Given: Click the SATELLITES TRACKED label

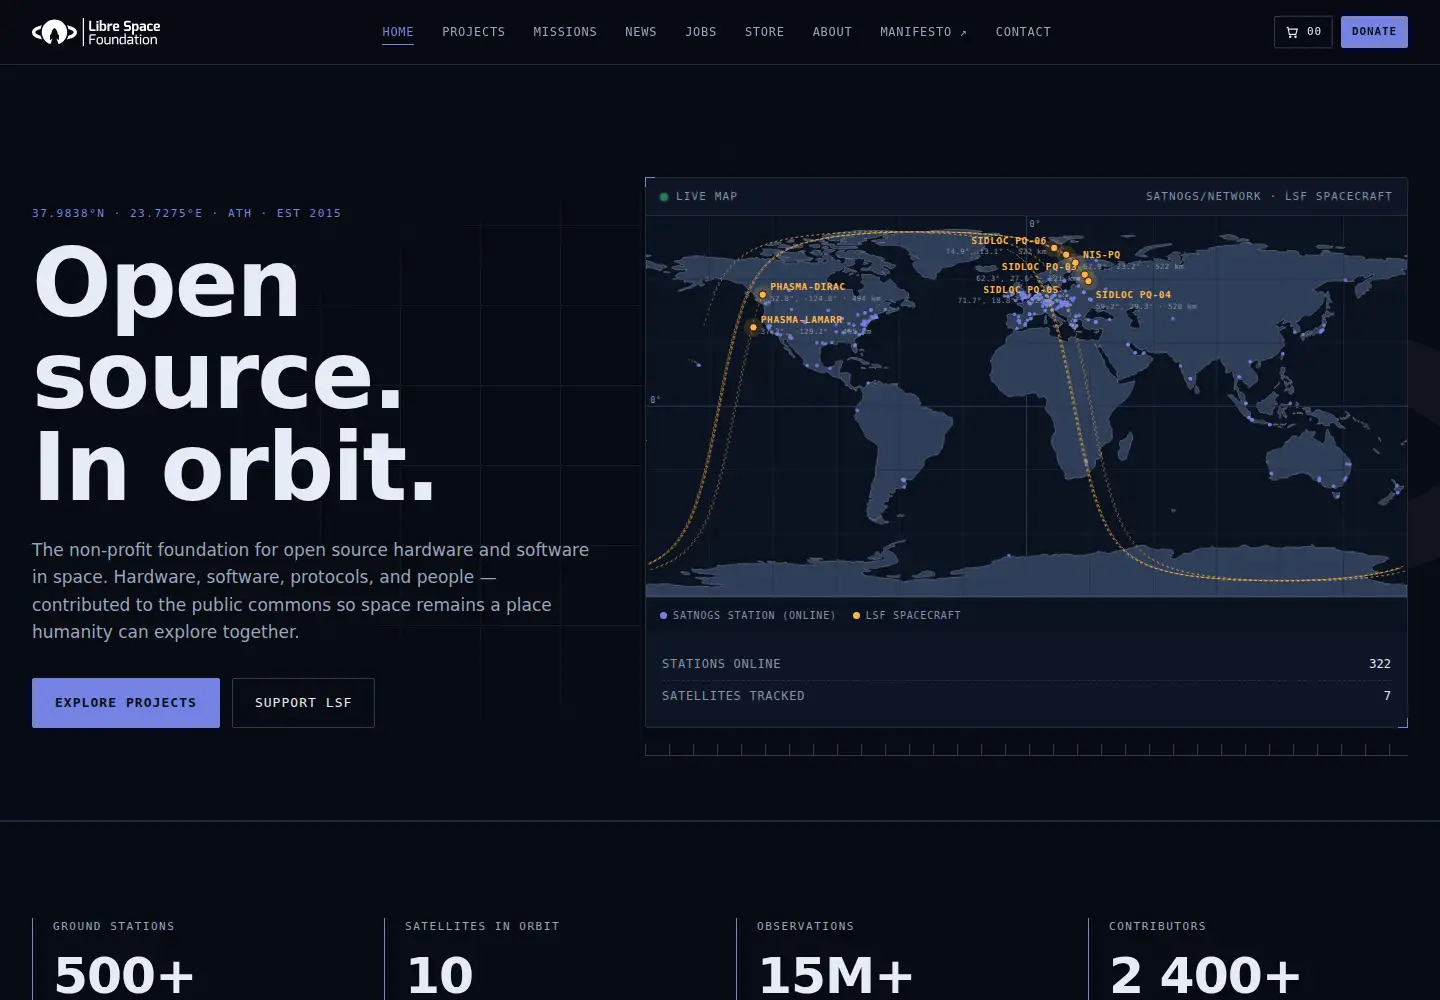Looking at the screenshot, I should click(733, 696).
